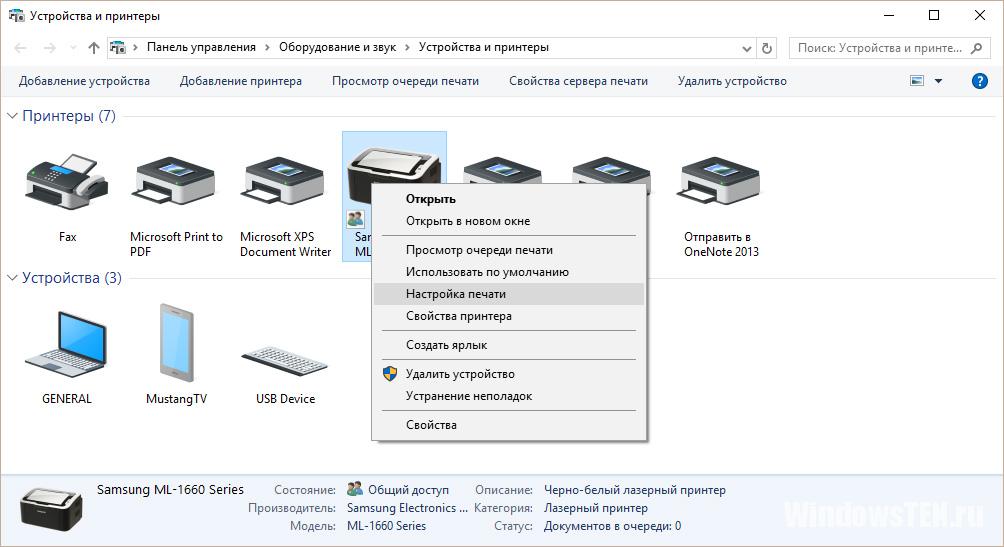Click Свойства сервера печати toolbar button

pos(578,81)
